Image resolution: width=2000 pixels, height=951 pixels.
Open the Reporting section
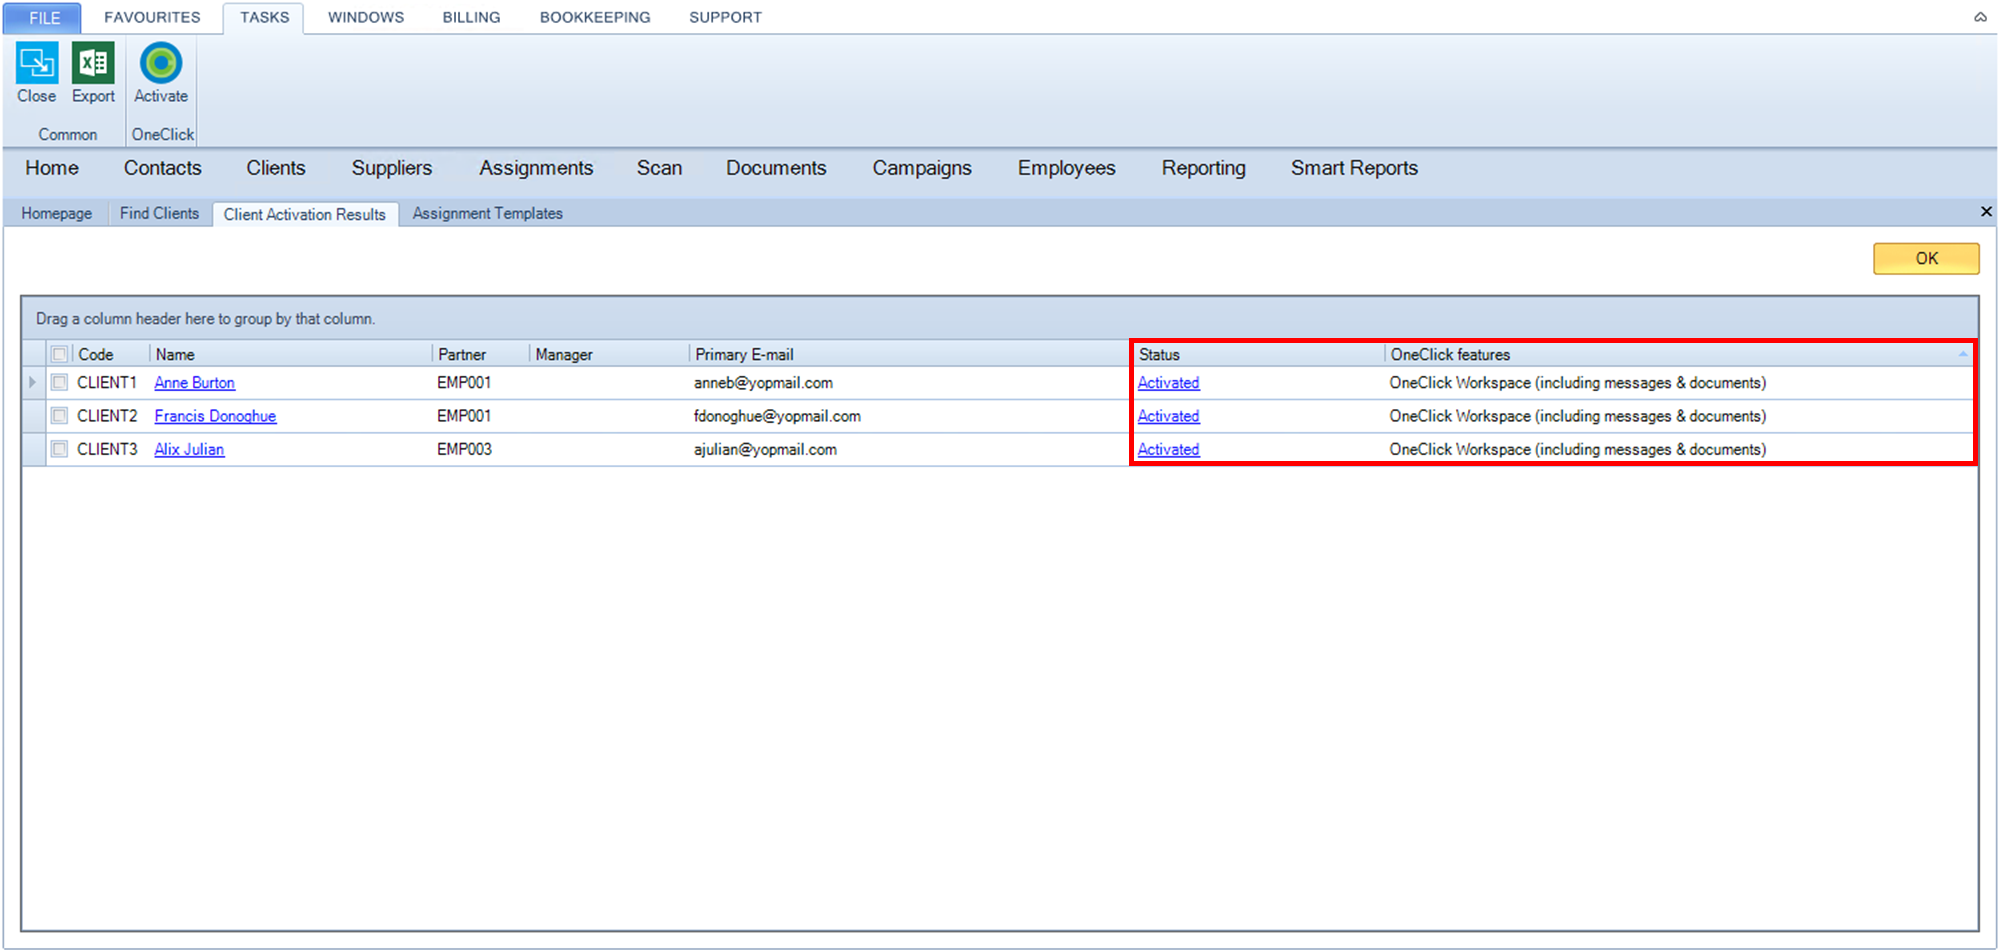pos(1203,168)
